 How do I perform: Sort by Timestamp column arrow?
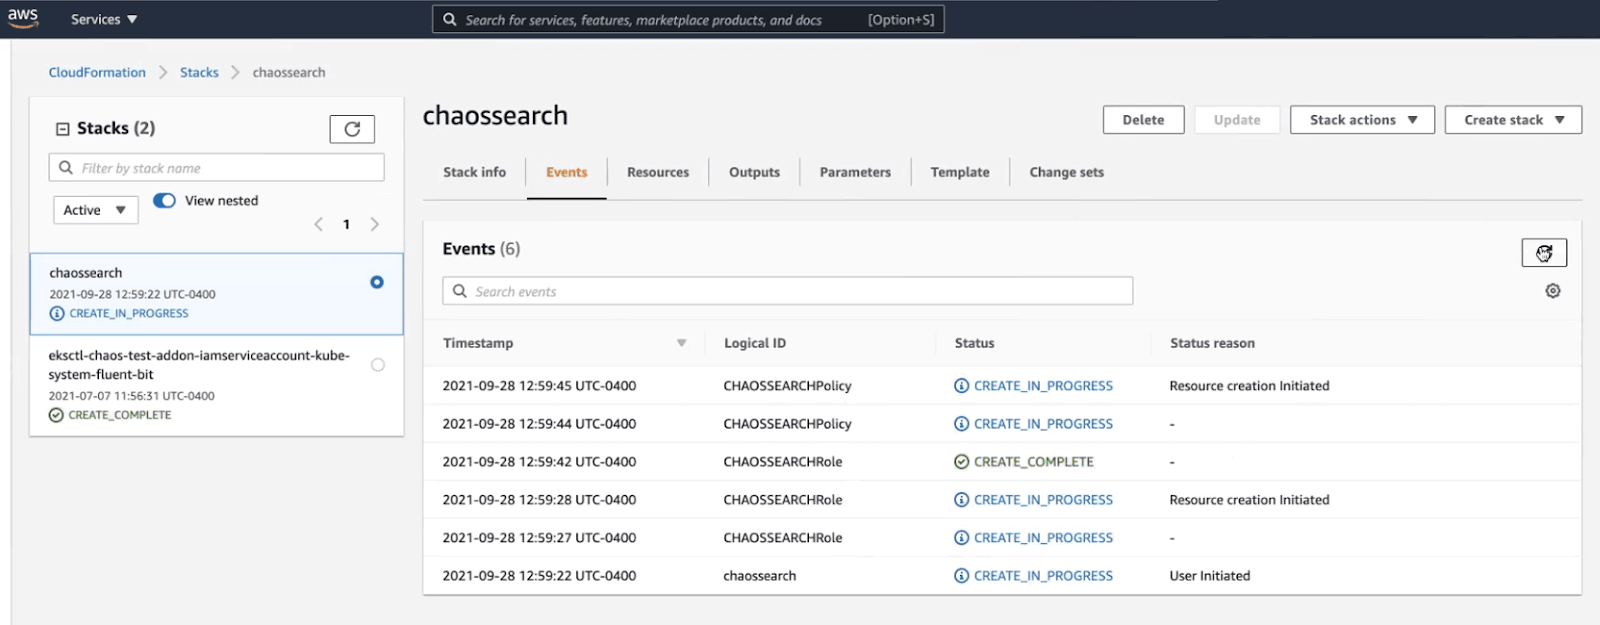[681, 343]
